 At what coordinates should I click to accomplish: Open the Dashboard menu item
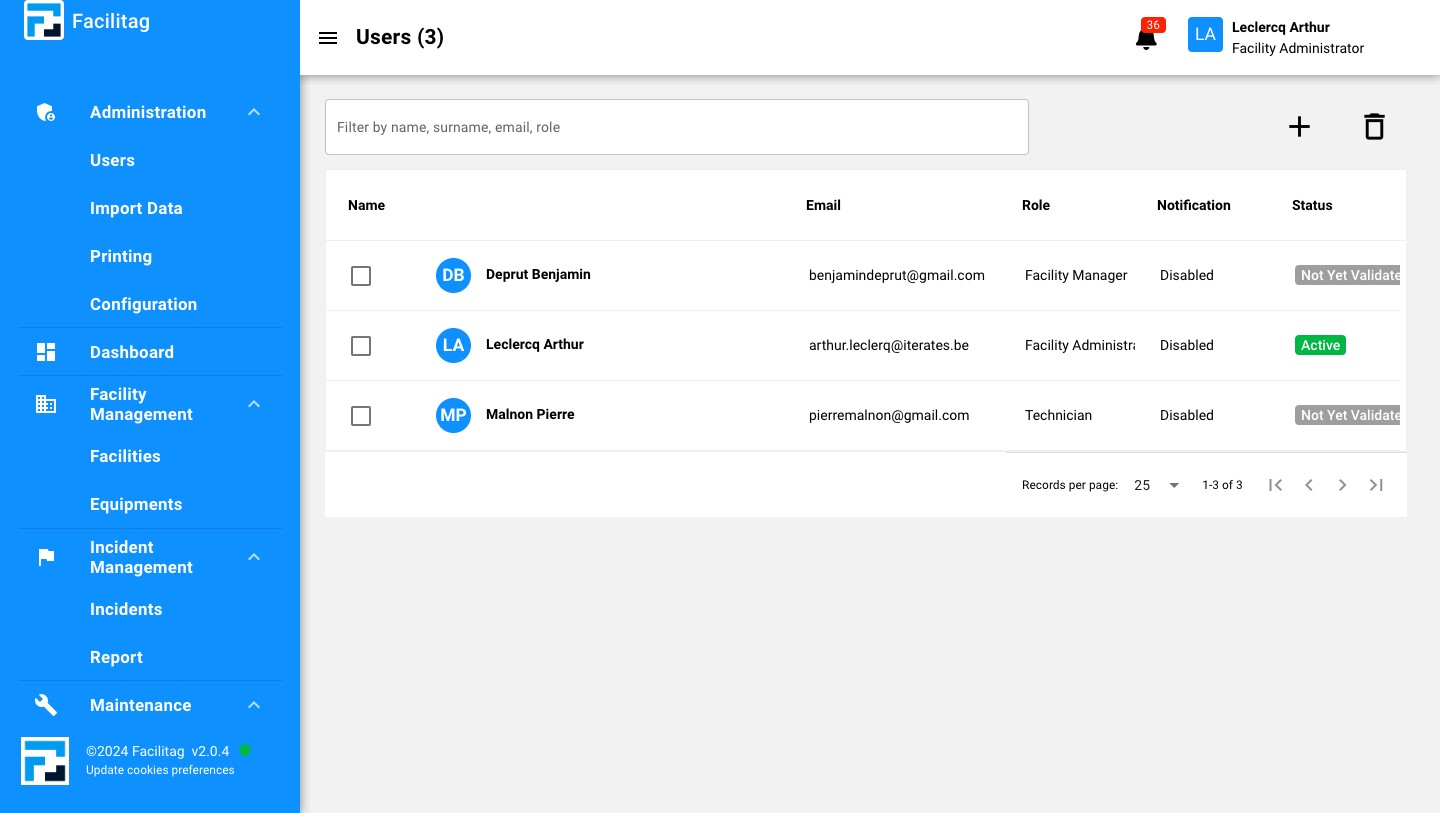click(132, 352)
